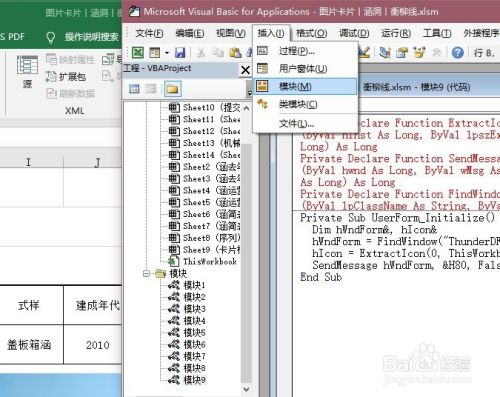Select Sheet14 in the project tree
The image size is (500, 397).
204,155
